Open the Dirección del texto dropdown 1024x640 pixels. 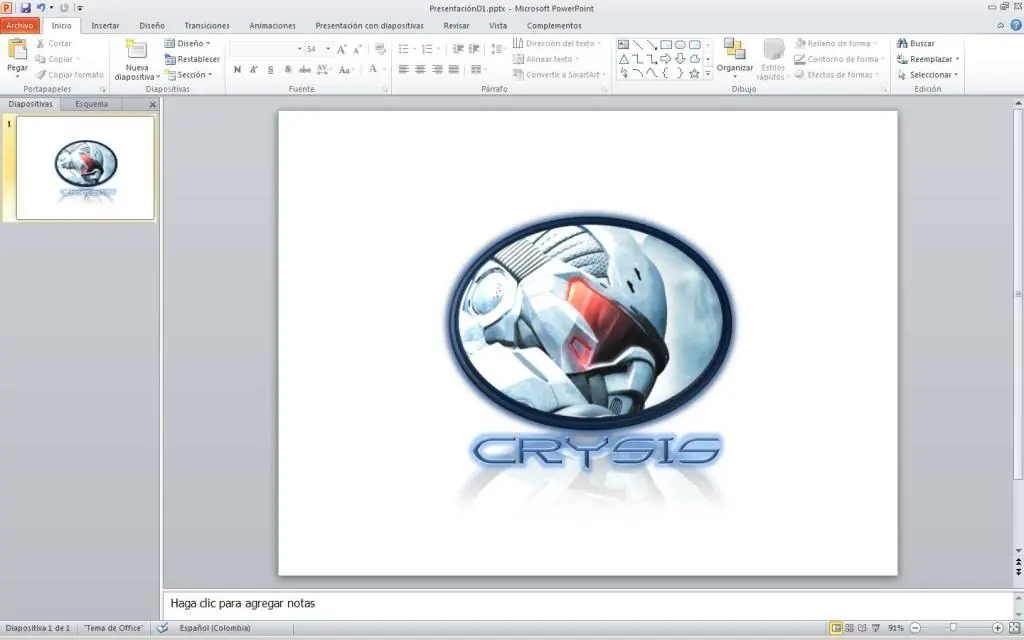(556, 43)
